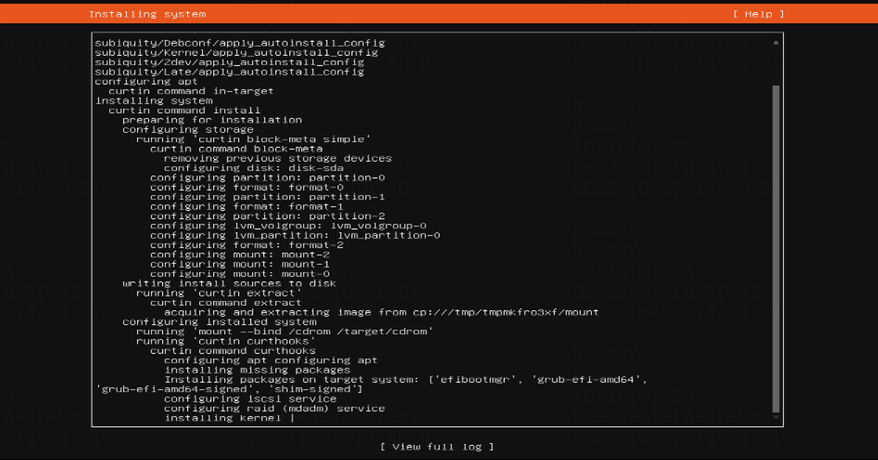878x460 pixels.
Task: Select 'removing previous storage devices' line
Action: 278,158
